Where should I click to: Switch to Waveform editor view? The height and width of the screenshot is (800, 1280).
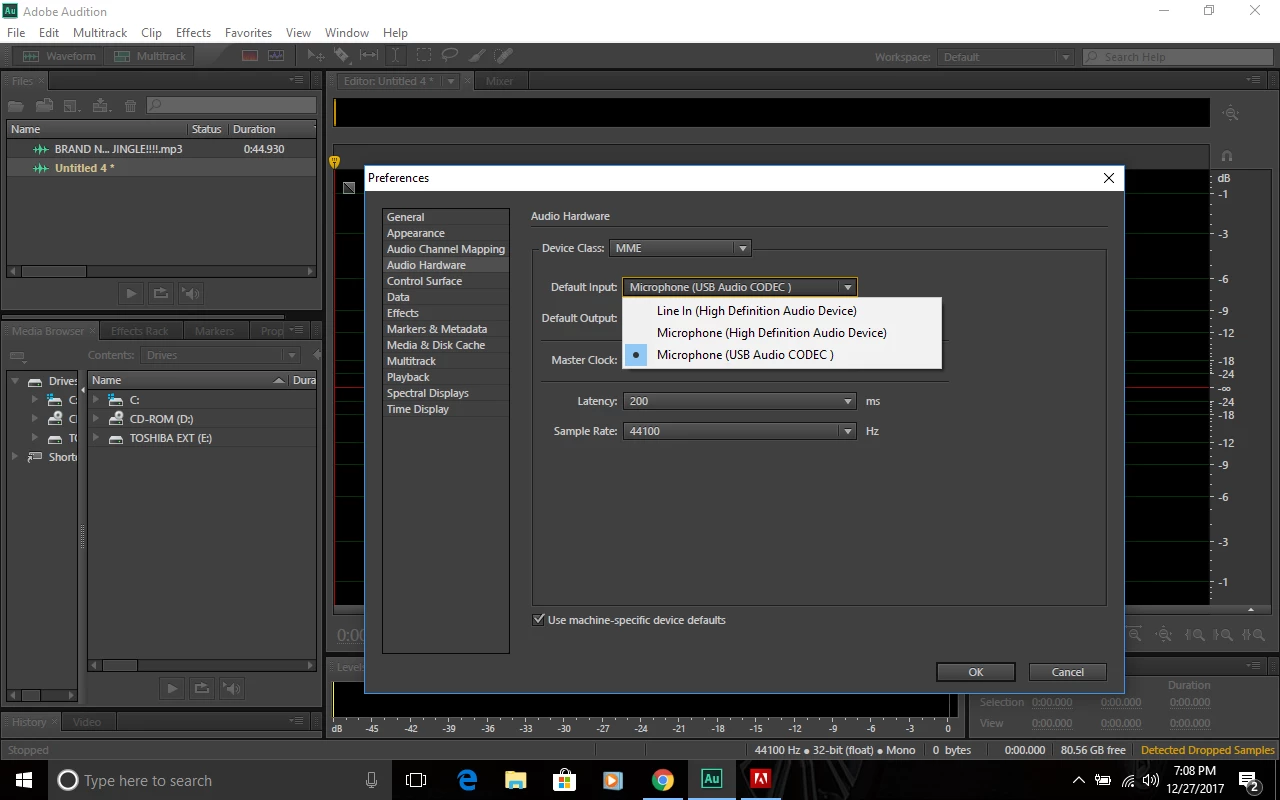59,56
